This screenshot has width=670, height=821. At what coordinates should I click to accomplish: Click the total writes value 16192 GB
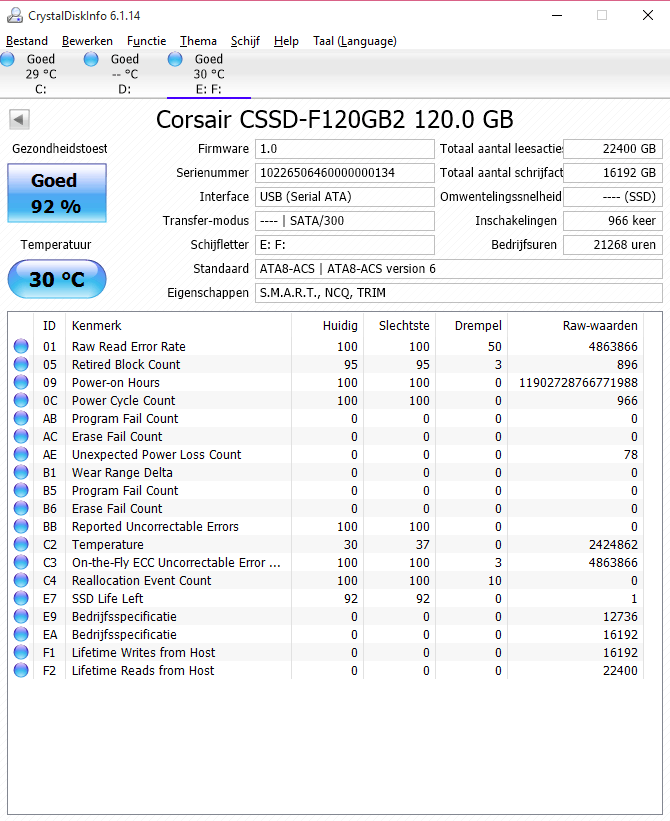click(613, 173)
